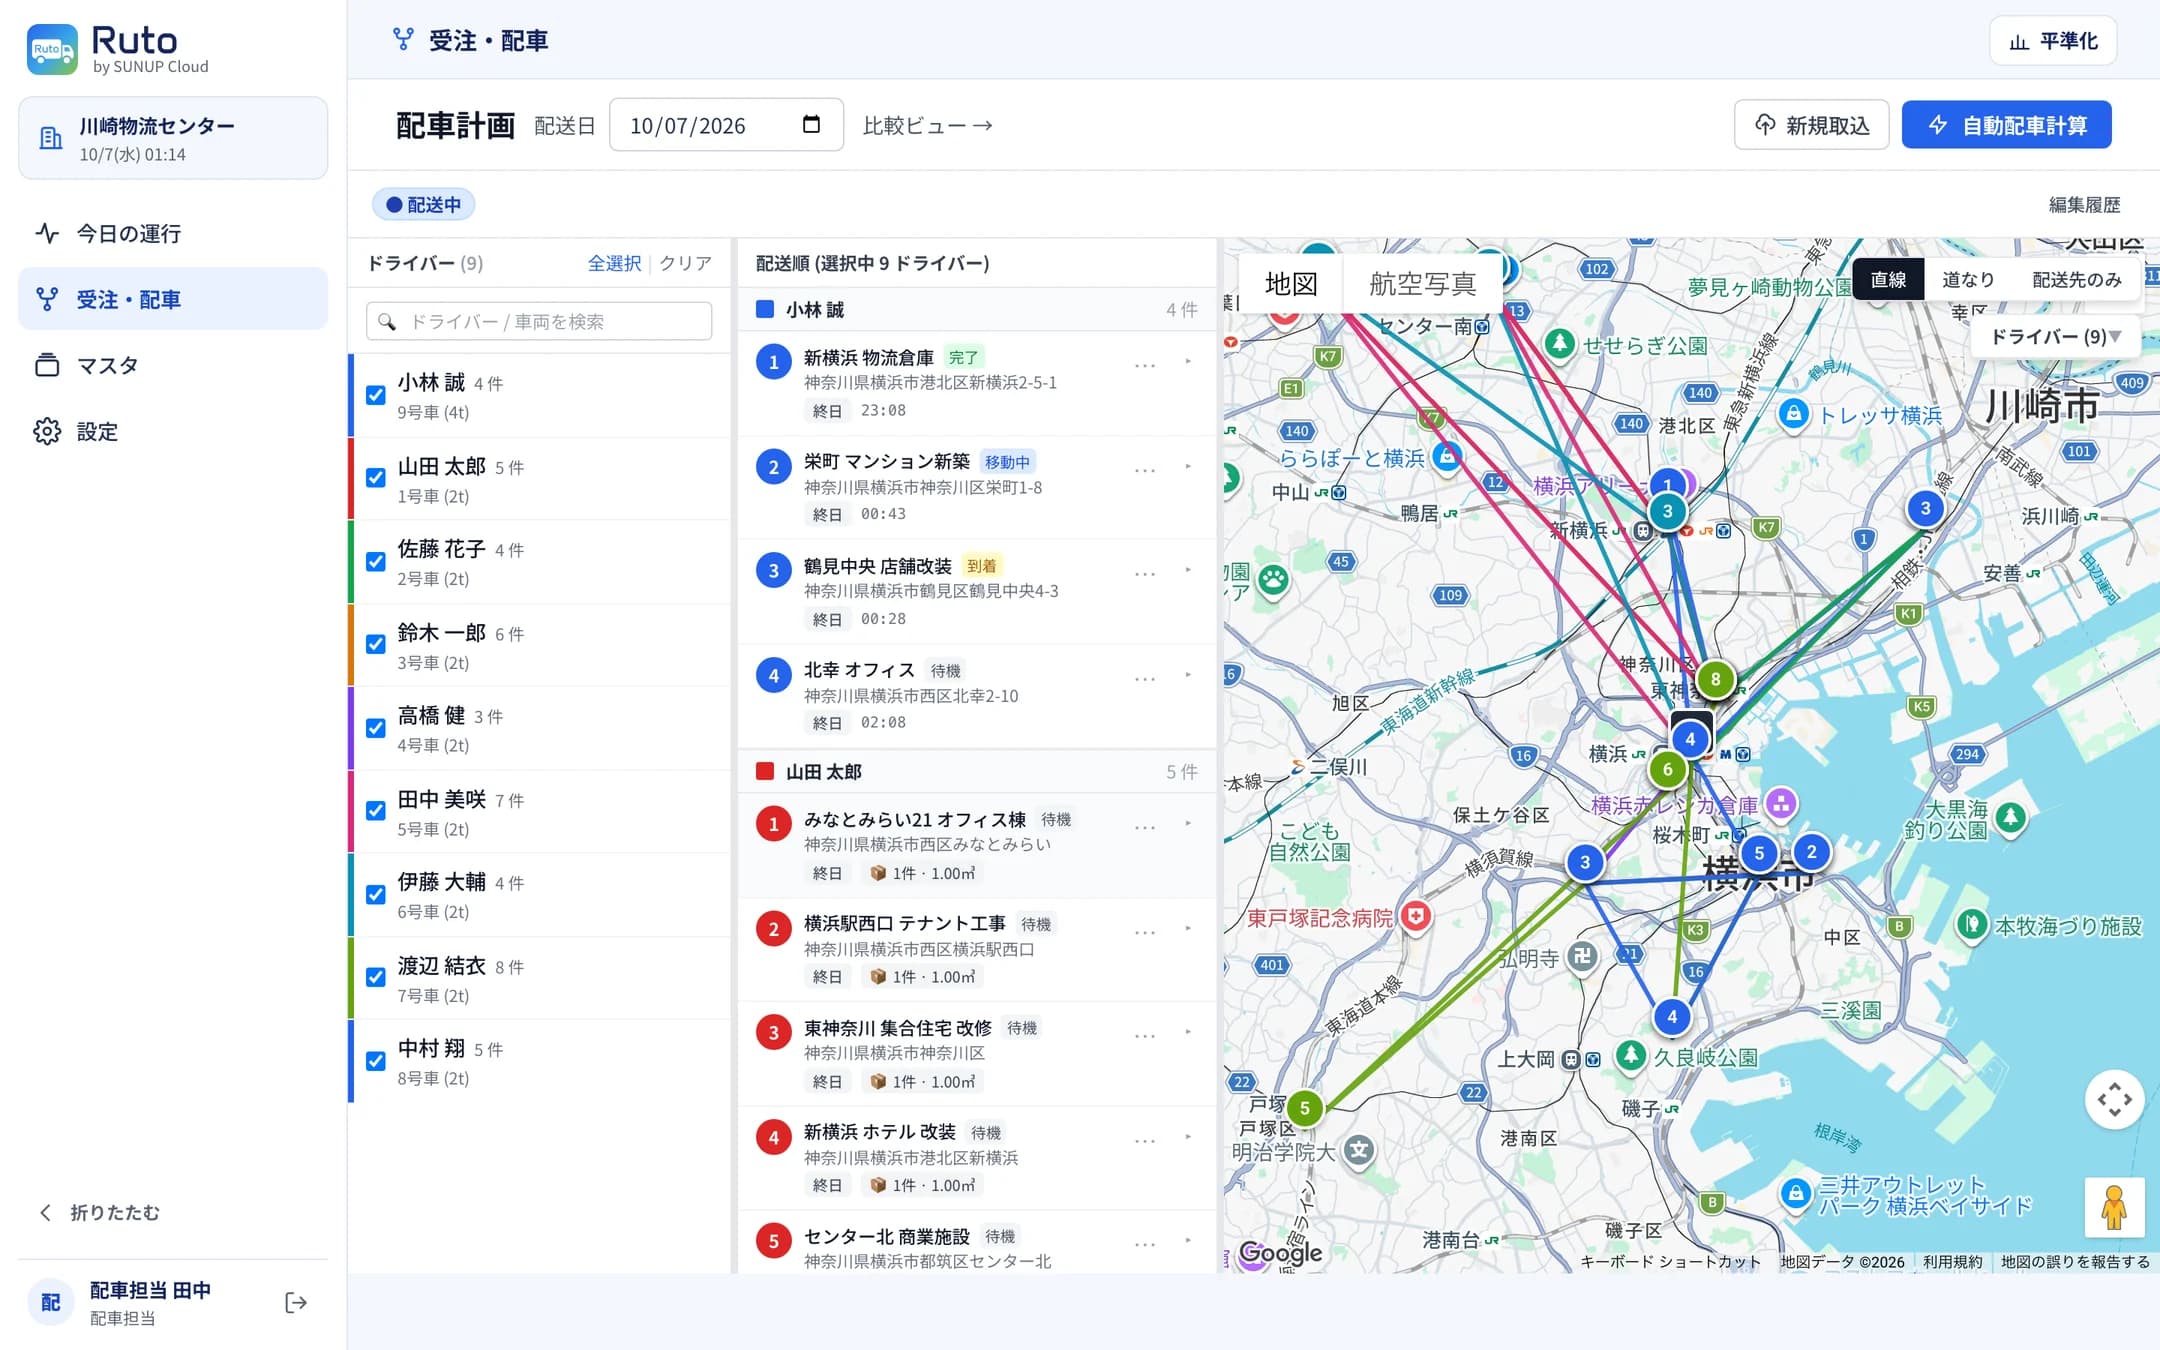Image resolution: width=2160 pixels, height=1350 pixels.
Task: Open 編集履歴 link
Action: 2084,205
